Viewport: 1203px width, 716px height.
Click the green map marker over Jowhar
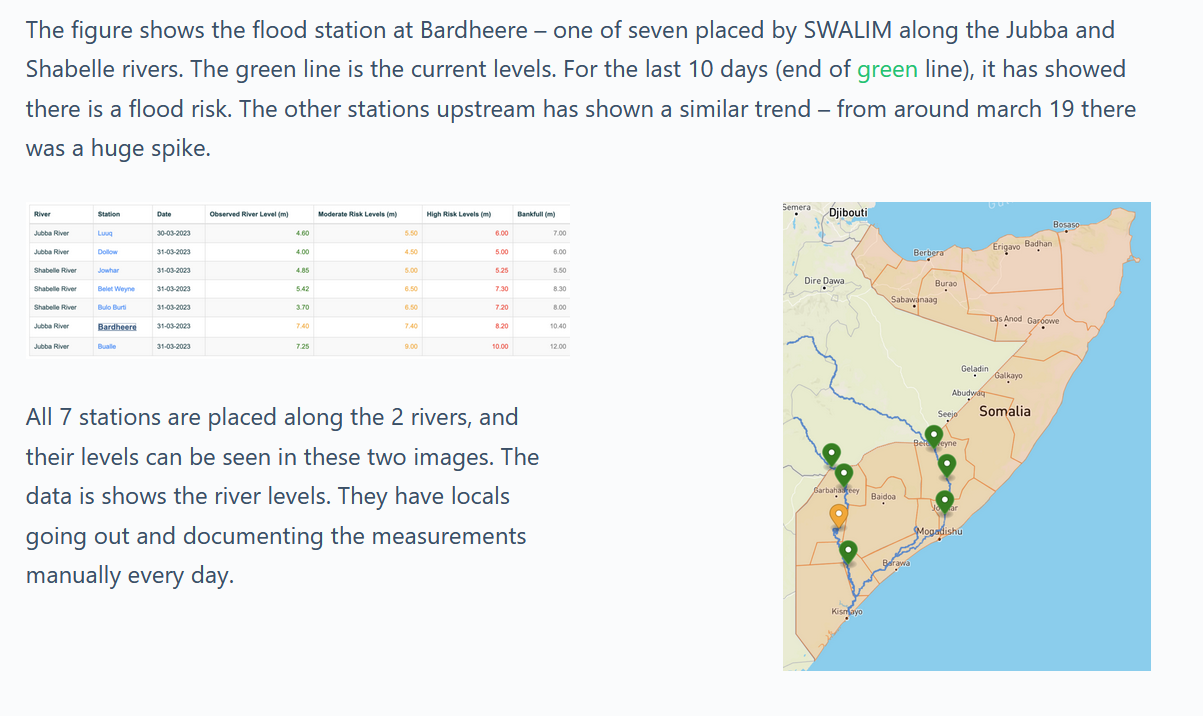[945, 502]
